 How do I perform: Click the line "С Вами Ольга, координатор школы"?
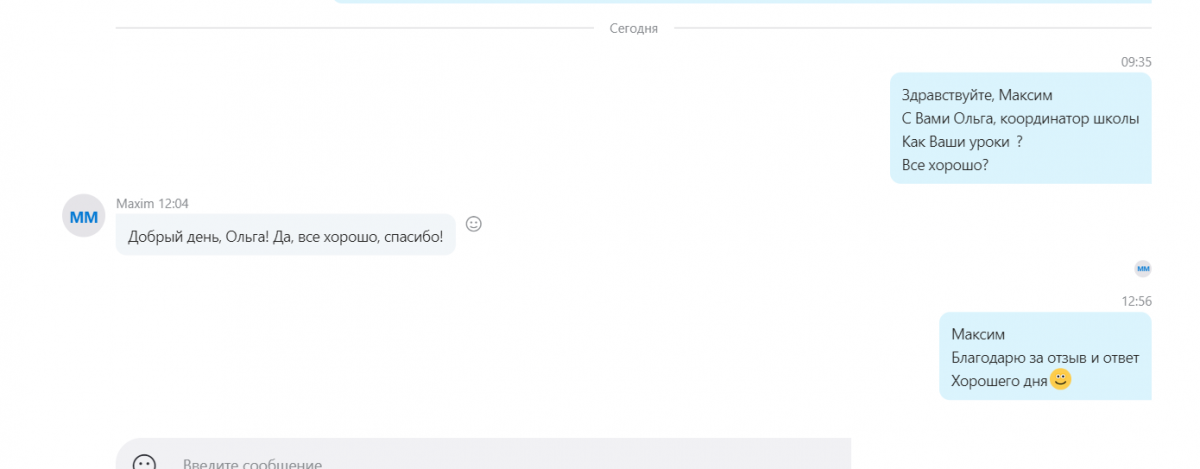[1019, 119]
